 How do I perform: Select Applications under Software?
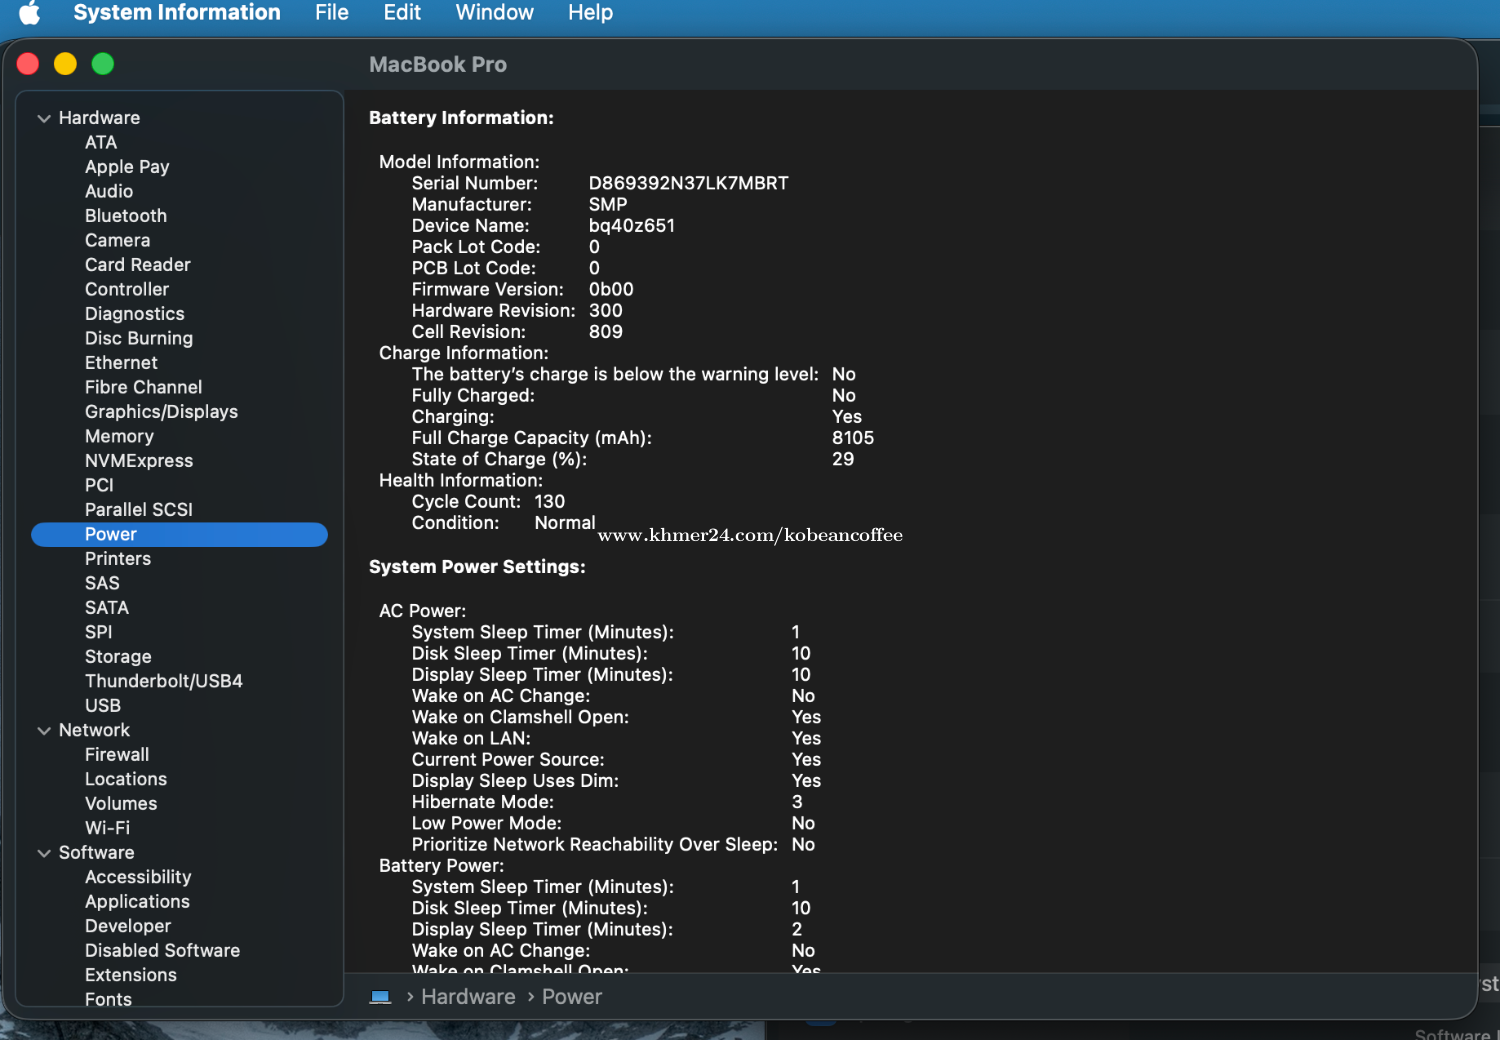click(x=137, y=902)
